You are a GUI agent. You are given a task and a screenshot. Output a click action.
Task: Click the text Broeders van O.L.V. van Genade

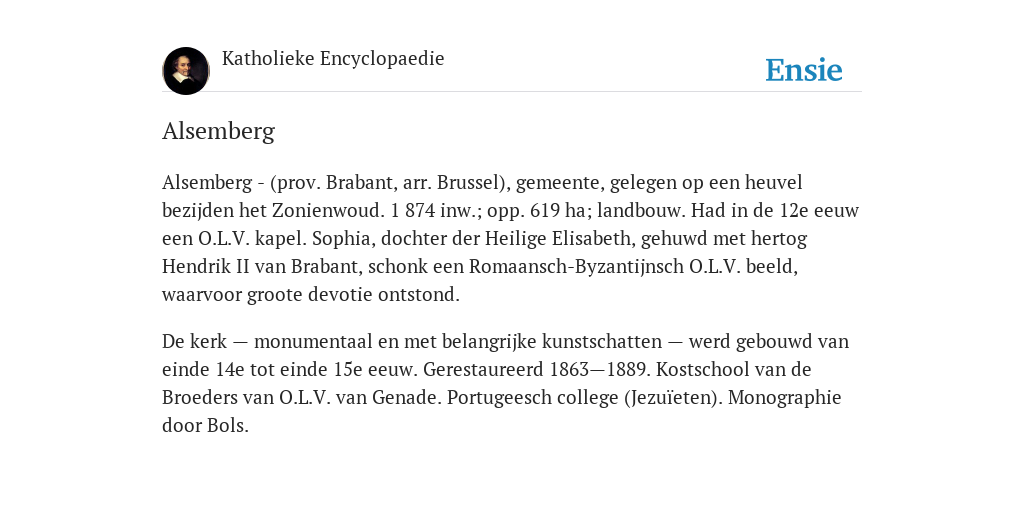coord(300,398)
